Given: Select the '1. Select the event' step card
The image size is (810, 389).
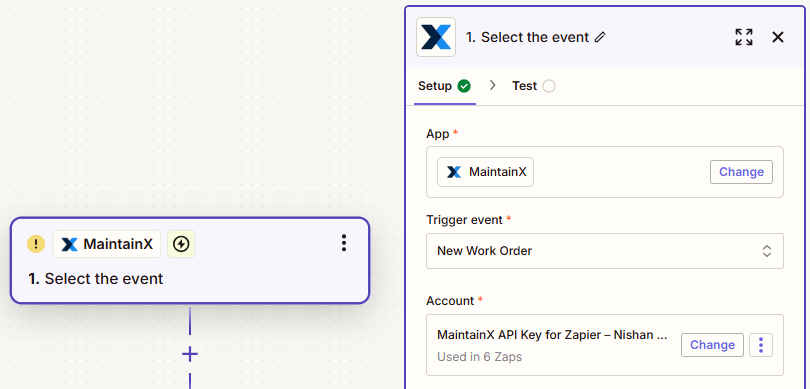Looking at the screenshot, I should [x=190, y=260].
